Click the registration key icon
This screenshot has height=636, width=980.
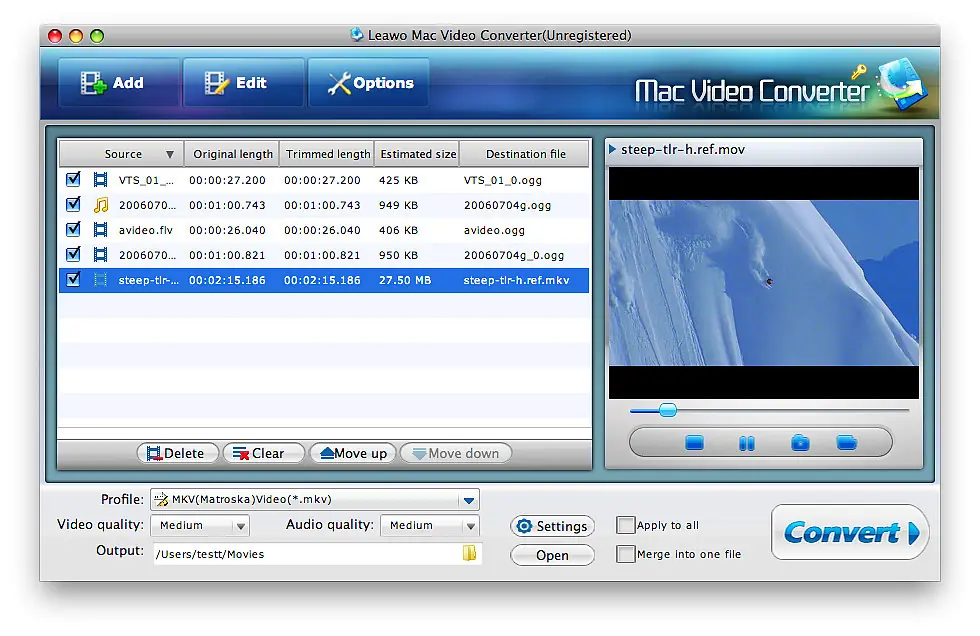point(859,71)
